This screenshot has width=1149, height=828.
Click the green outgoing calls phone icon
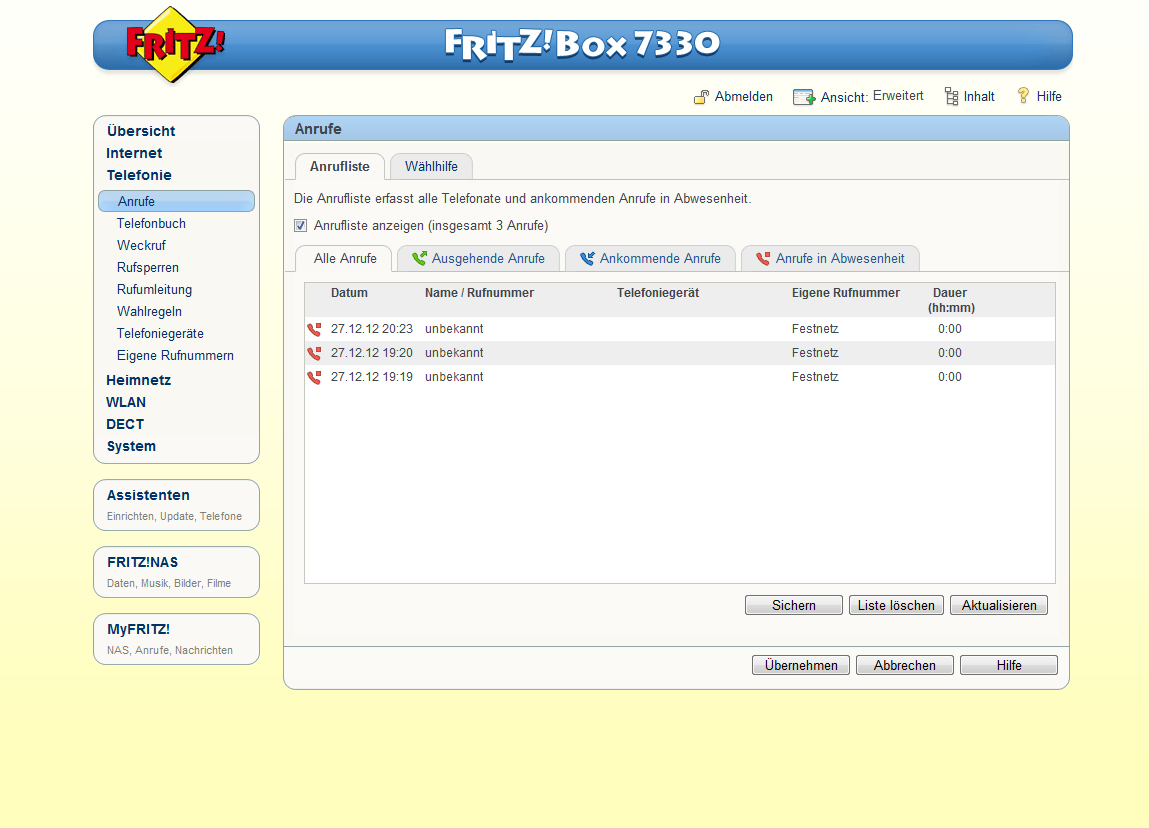419,258
